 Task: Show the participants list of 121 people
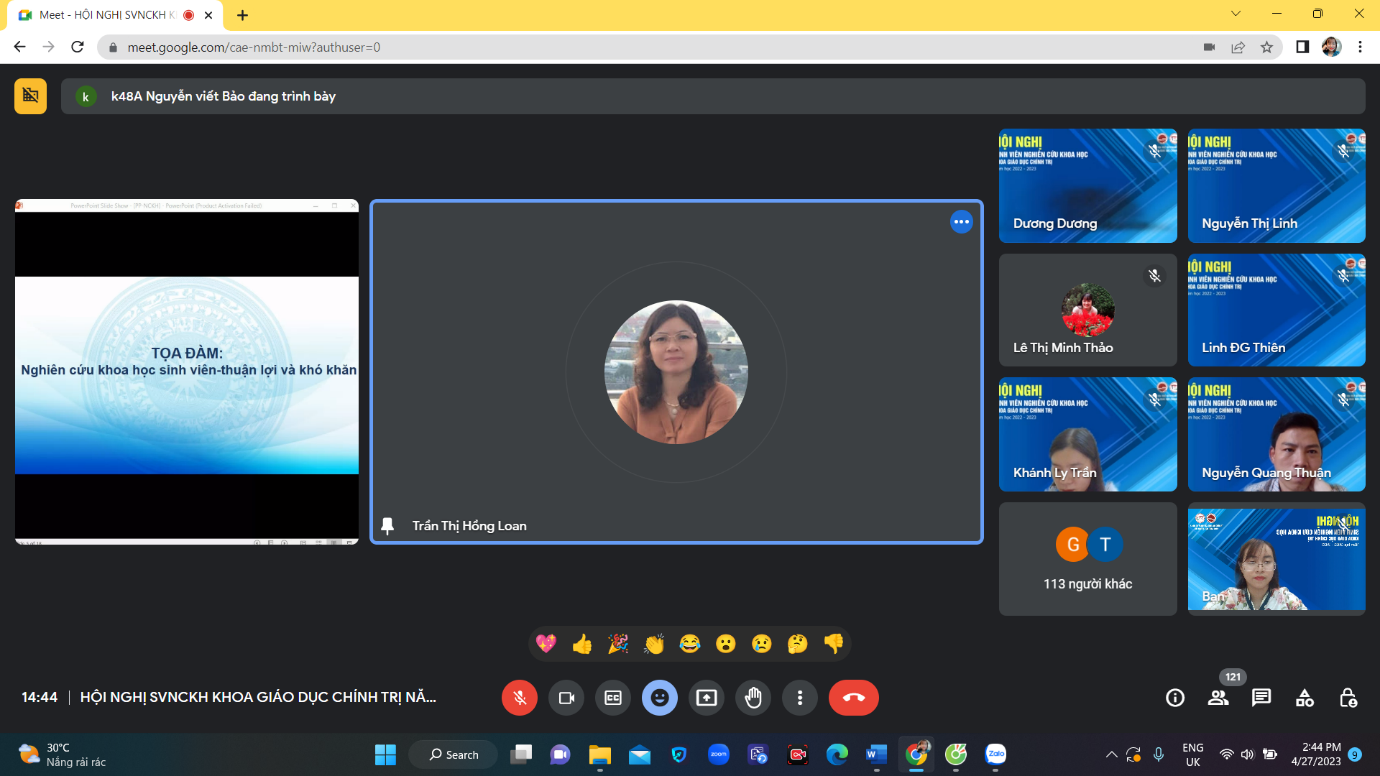1218,698
